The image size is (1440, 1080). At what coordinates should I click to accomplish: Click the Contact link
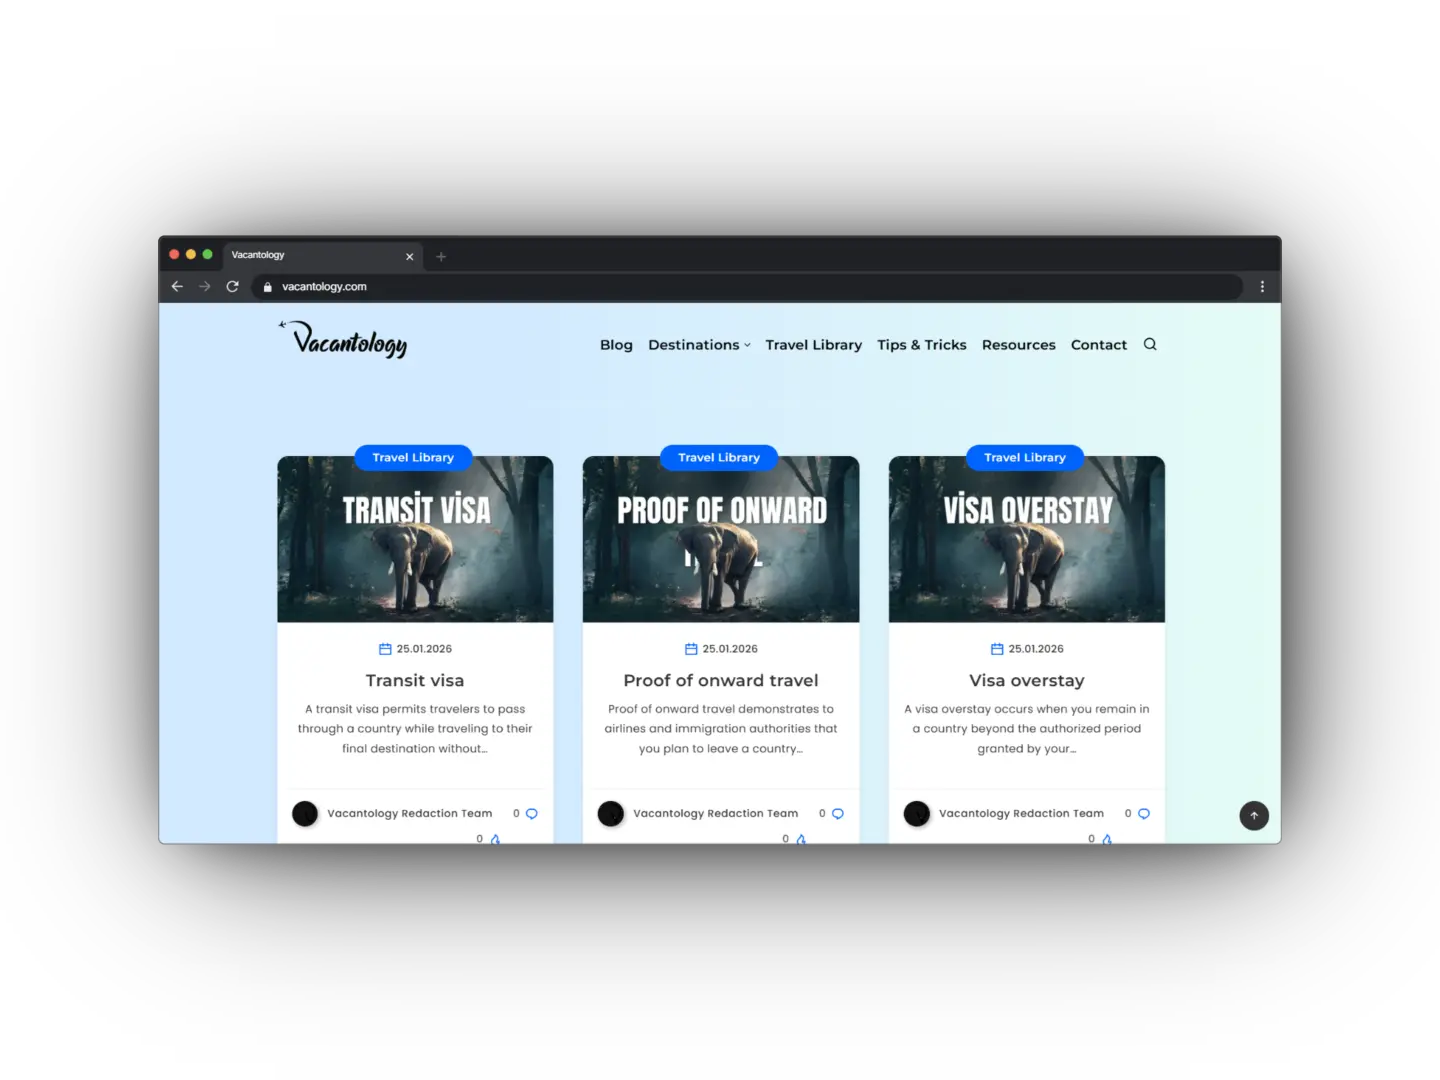[1098, 344]
